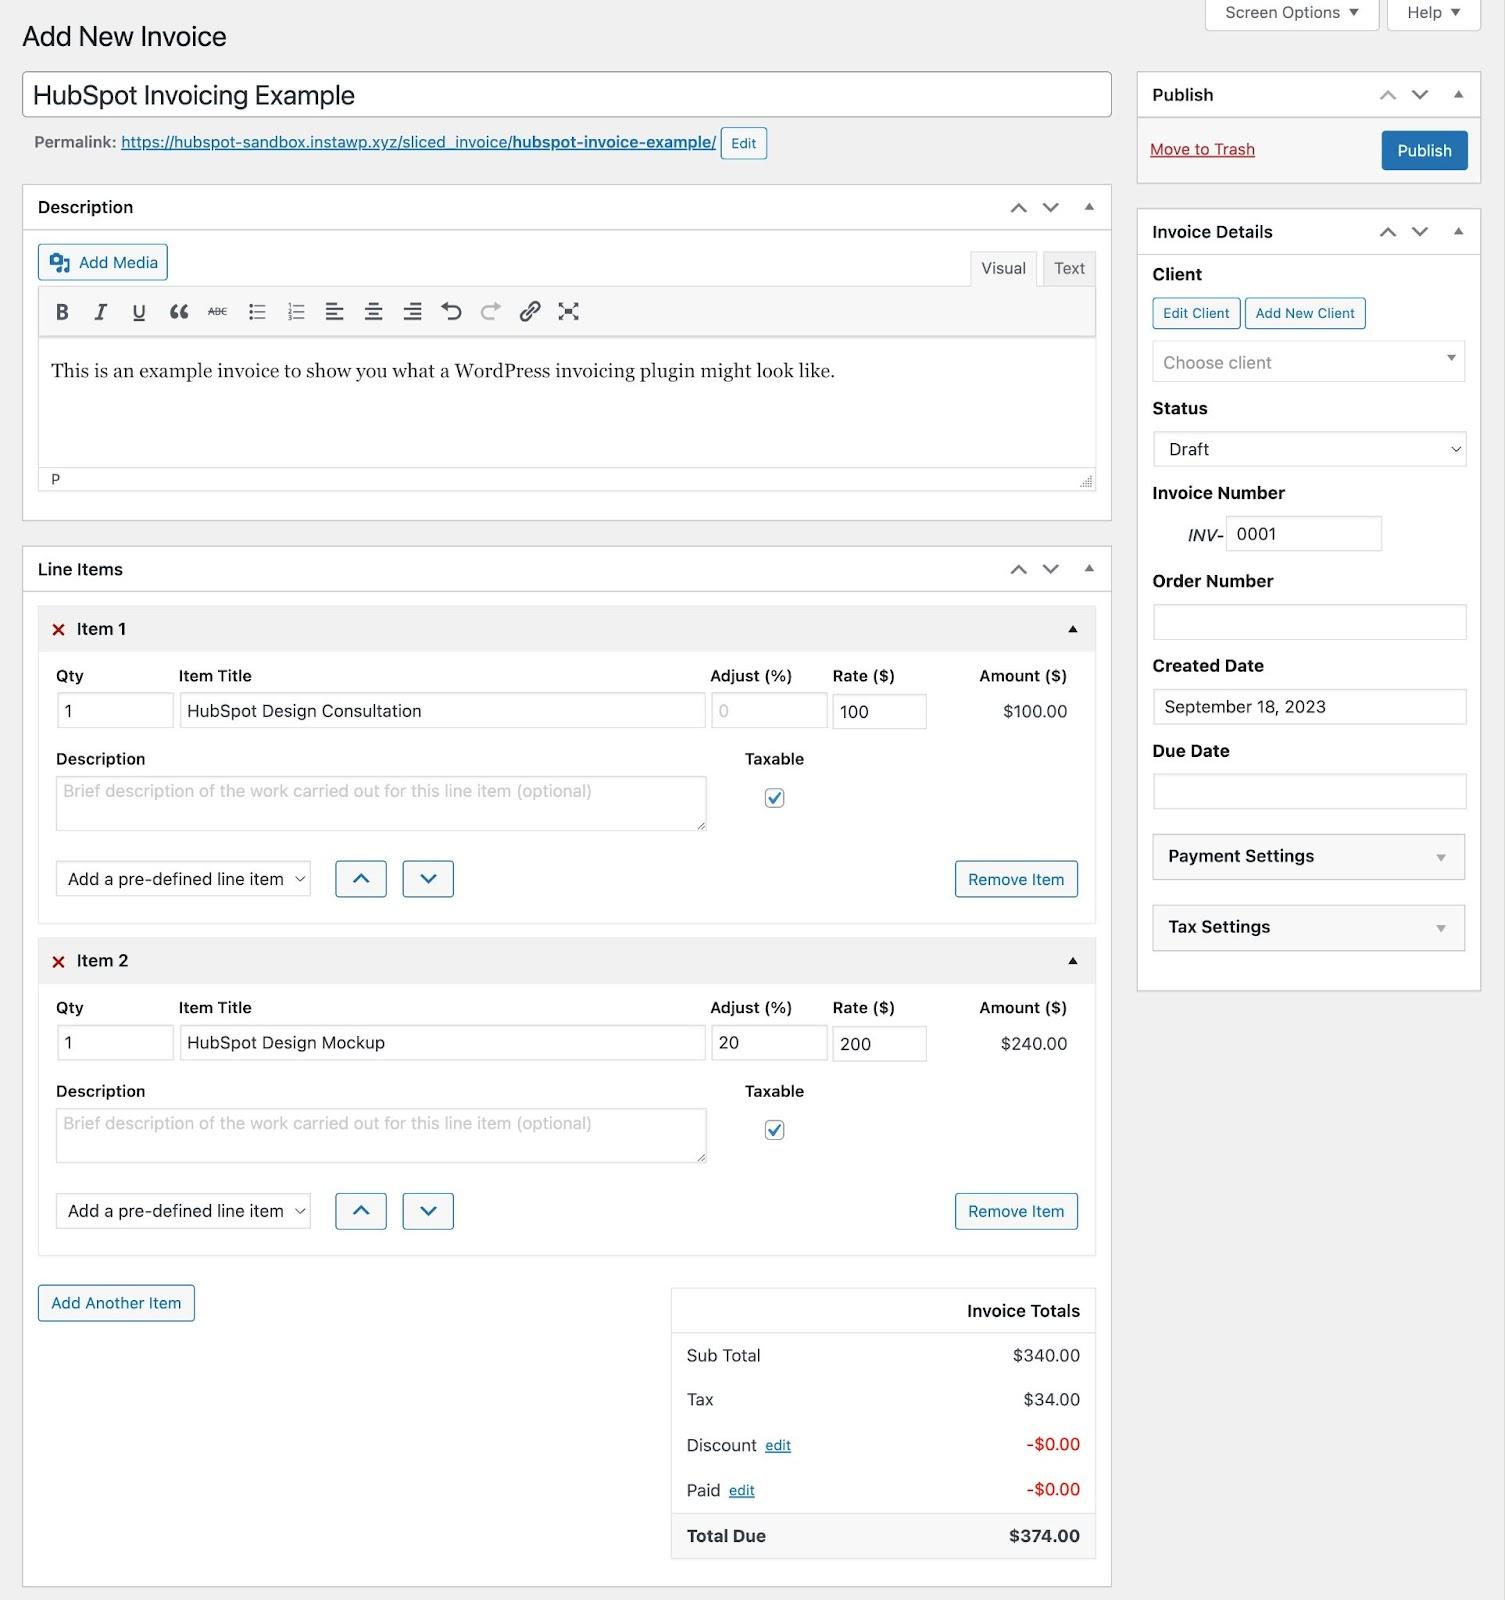Open the Status dropdown showing Draft
The image size is (1505, 1600).
[1309, 449]
